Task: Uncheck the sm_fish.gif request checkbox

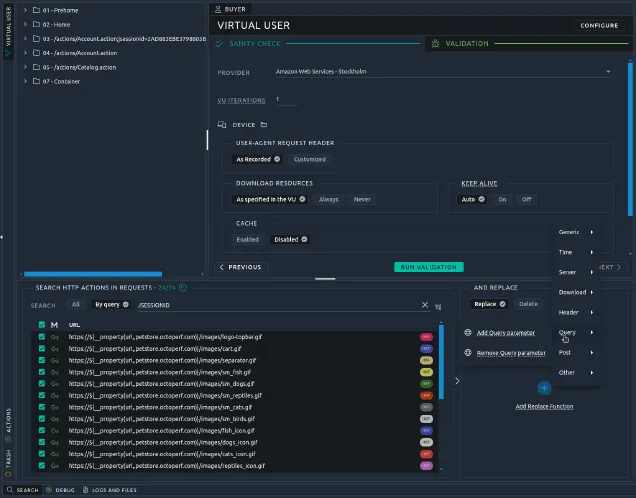Action: [42, 372]
